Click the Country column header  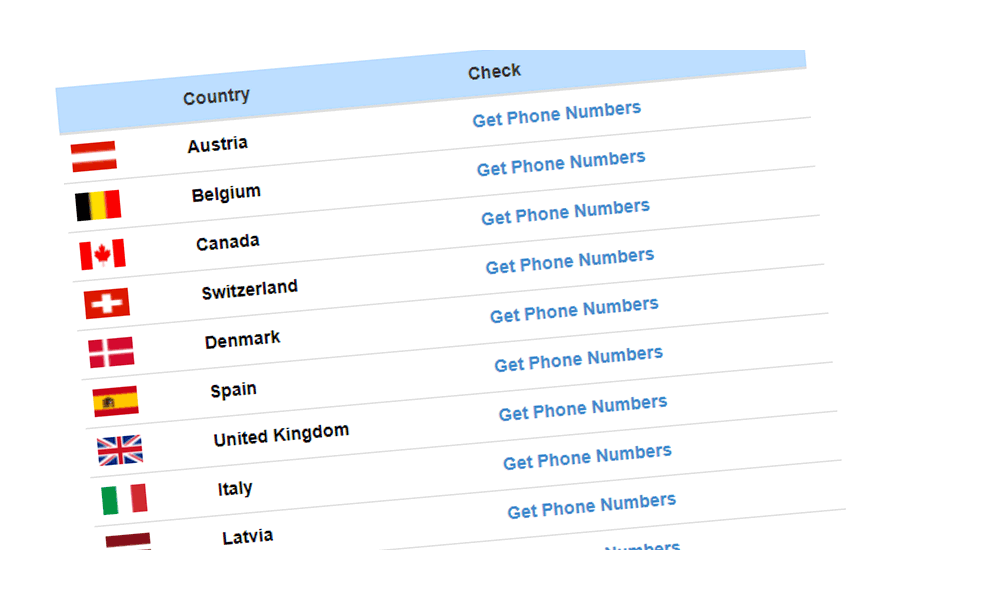pyautogui.click(x=216, y=97)
